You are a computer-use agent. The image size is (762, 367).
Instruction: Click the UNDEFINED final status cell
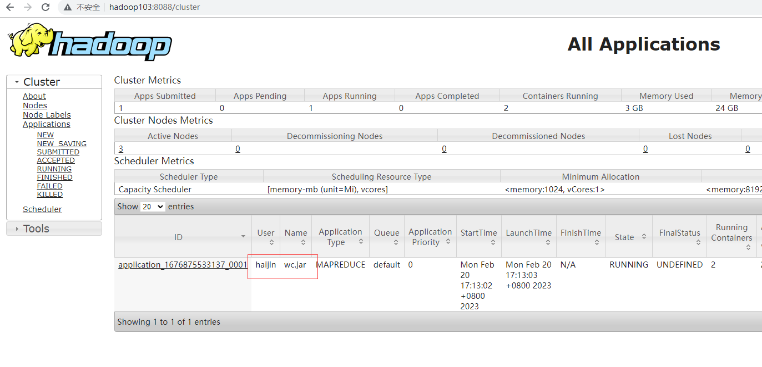pyautogui.click(x=679, y=265)
